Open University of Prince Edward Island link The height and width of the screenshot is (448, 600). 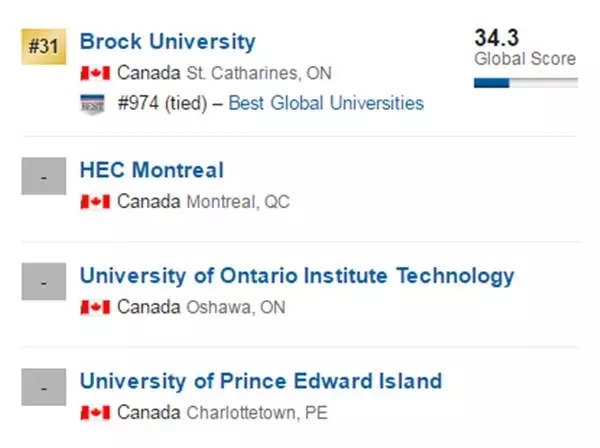[261, 381]
